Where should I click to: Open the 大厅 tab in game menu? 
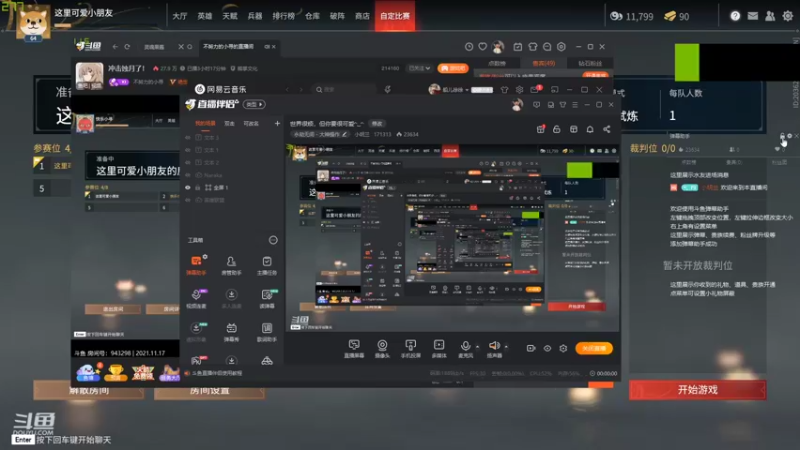180,16
